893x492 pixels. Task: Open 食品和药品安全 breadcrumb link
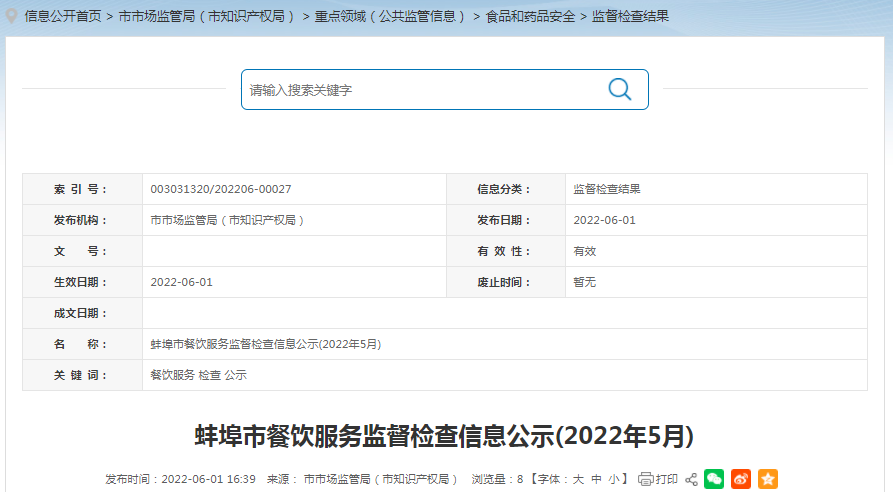coord(530,17)
